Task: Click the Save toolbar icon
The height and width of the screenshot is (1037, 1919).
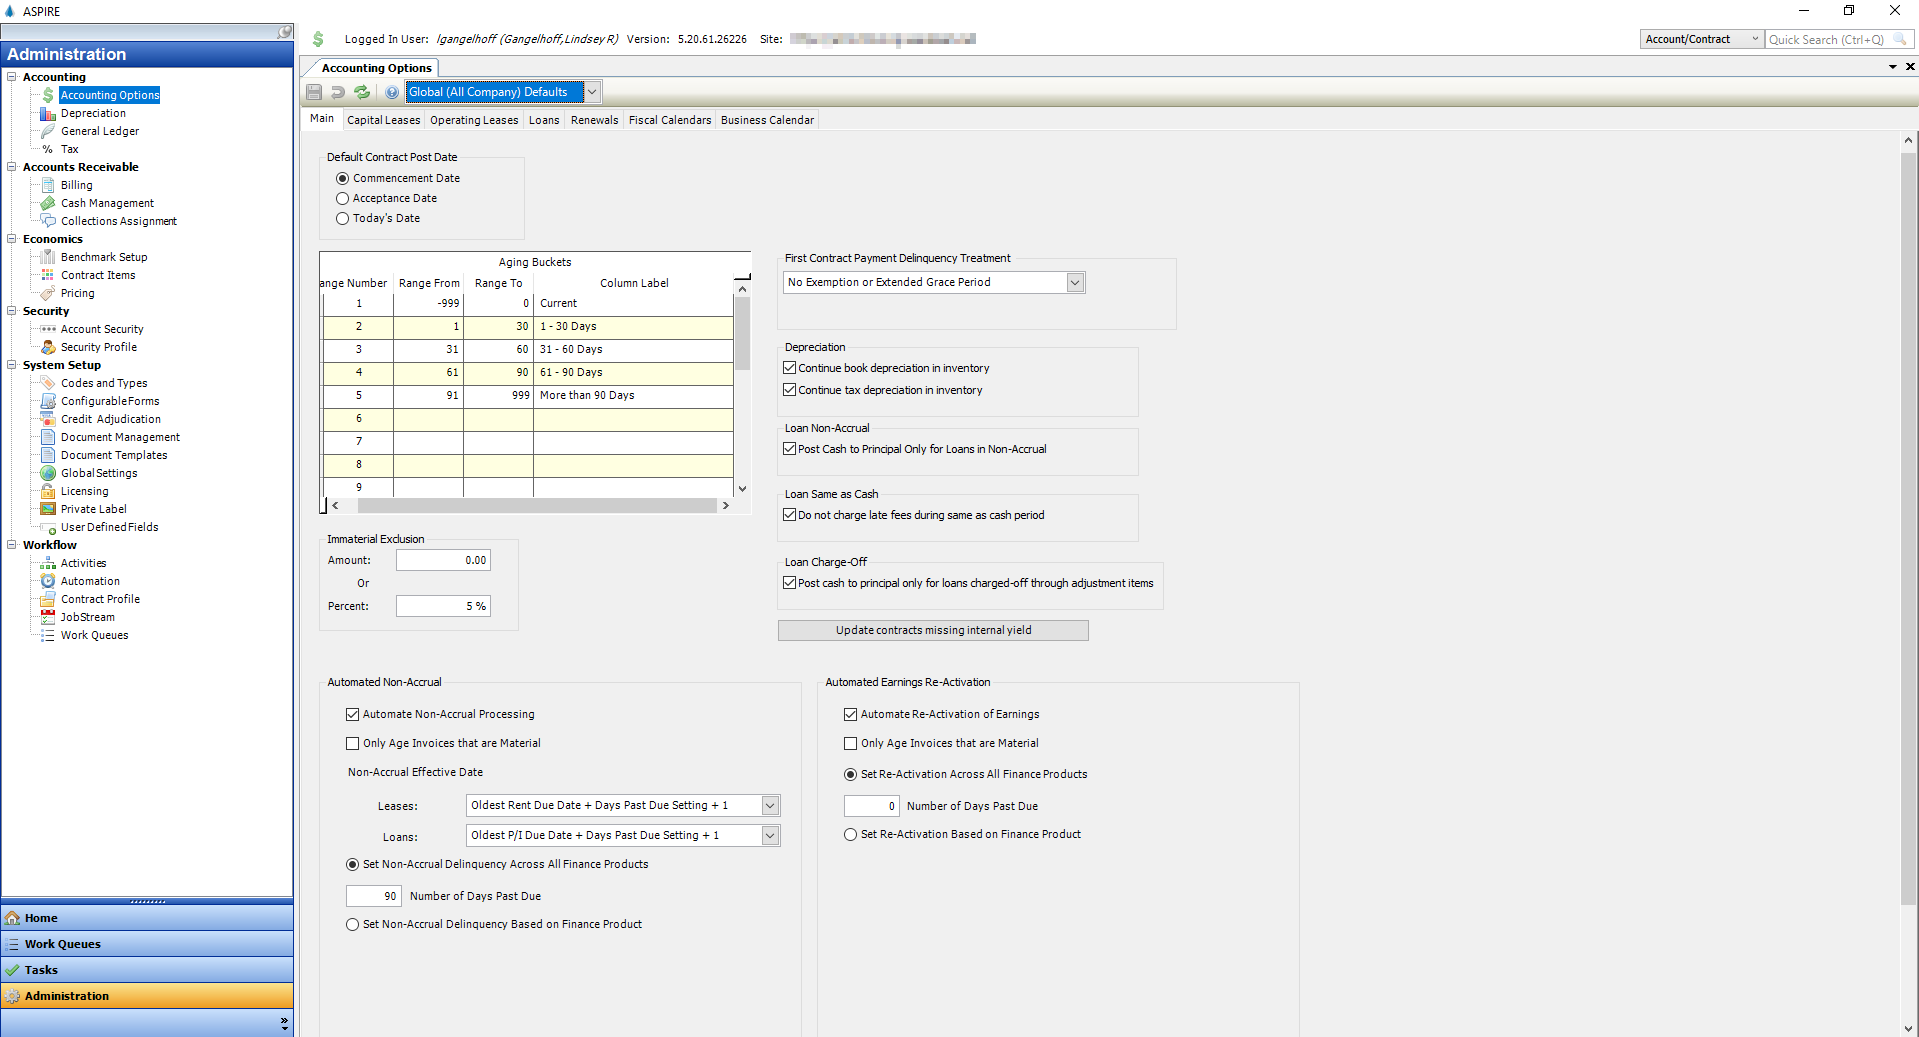Action: [314, 92]
